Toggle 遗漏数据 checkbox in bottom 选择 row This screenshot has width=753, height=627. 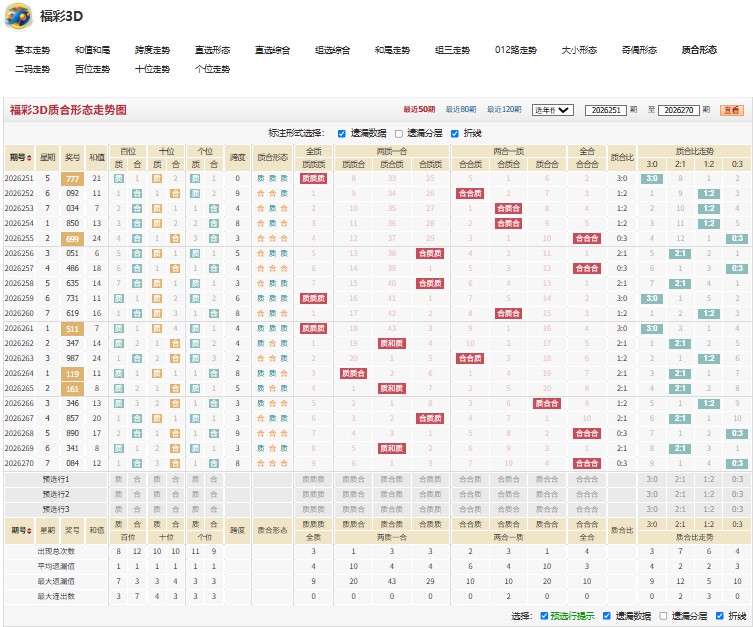[x=607, y=615]
